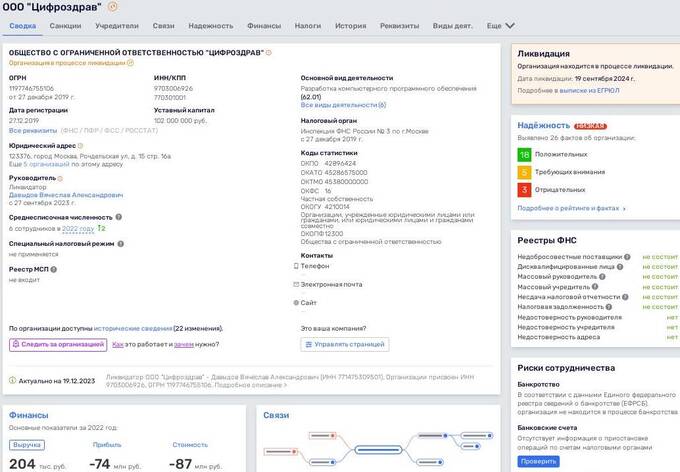Switch to the Учредители tab
680x472 pixels.
coord(117,26)
